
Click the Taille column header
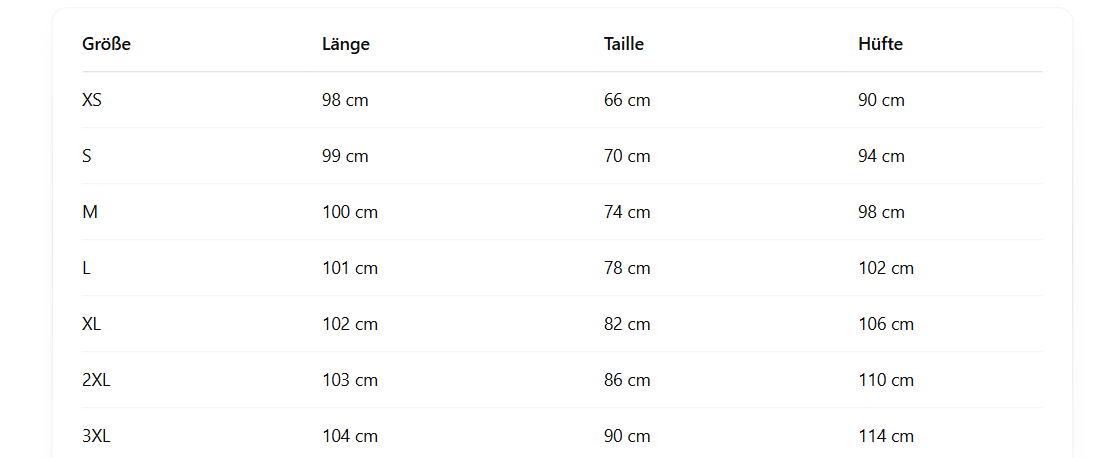point(624,44)
